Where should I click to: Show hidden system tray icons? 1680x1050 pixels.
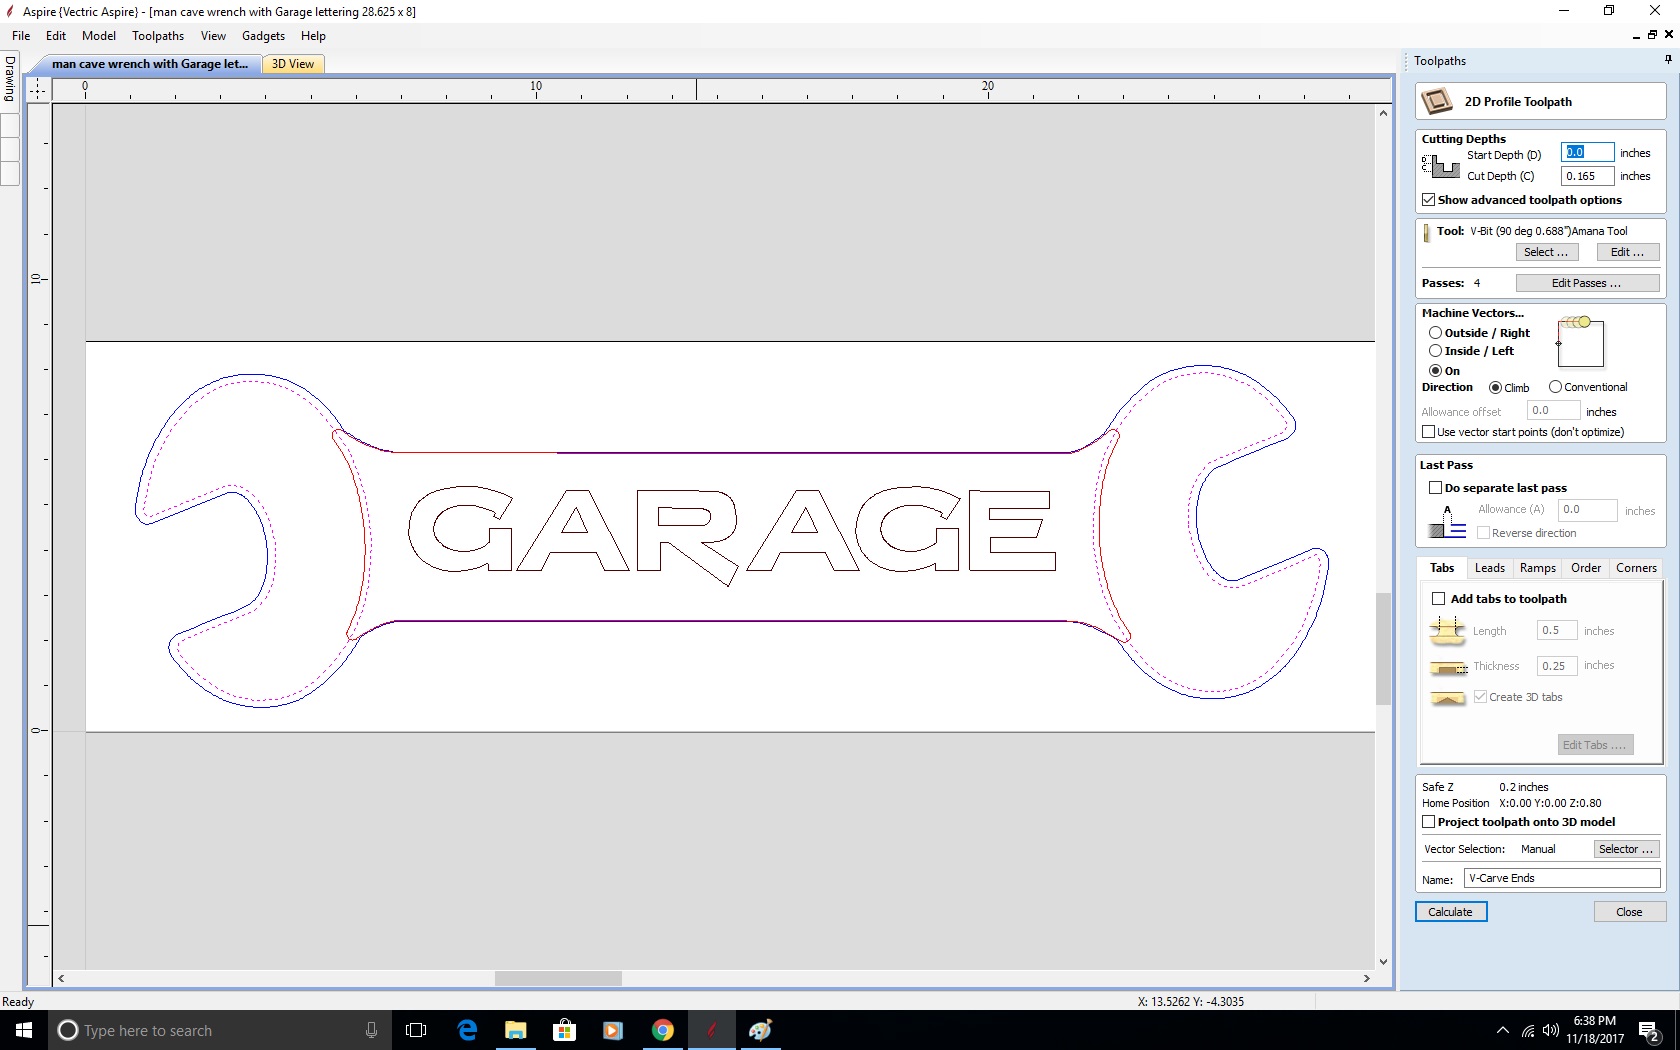(x=1502, y=1030)
